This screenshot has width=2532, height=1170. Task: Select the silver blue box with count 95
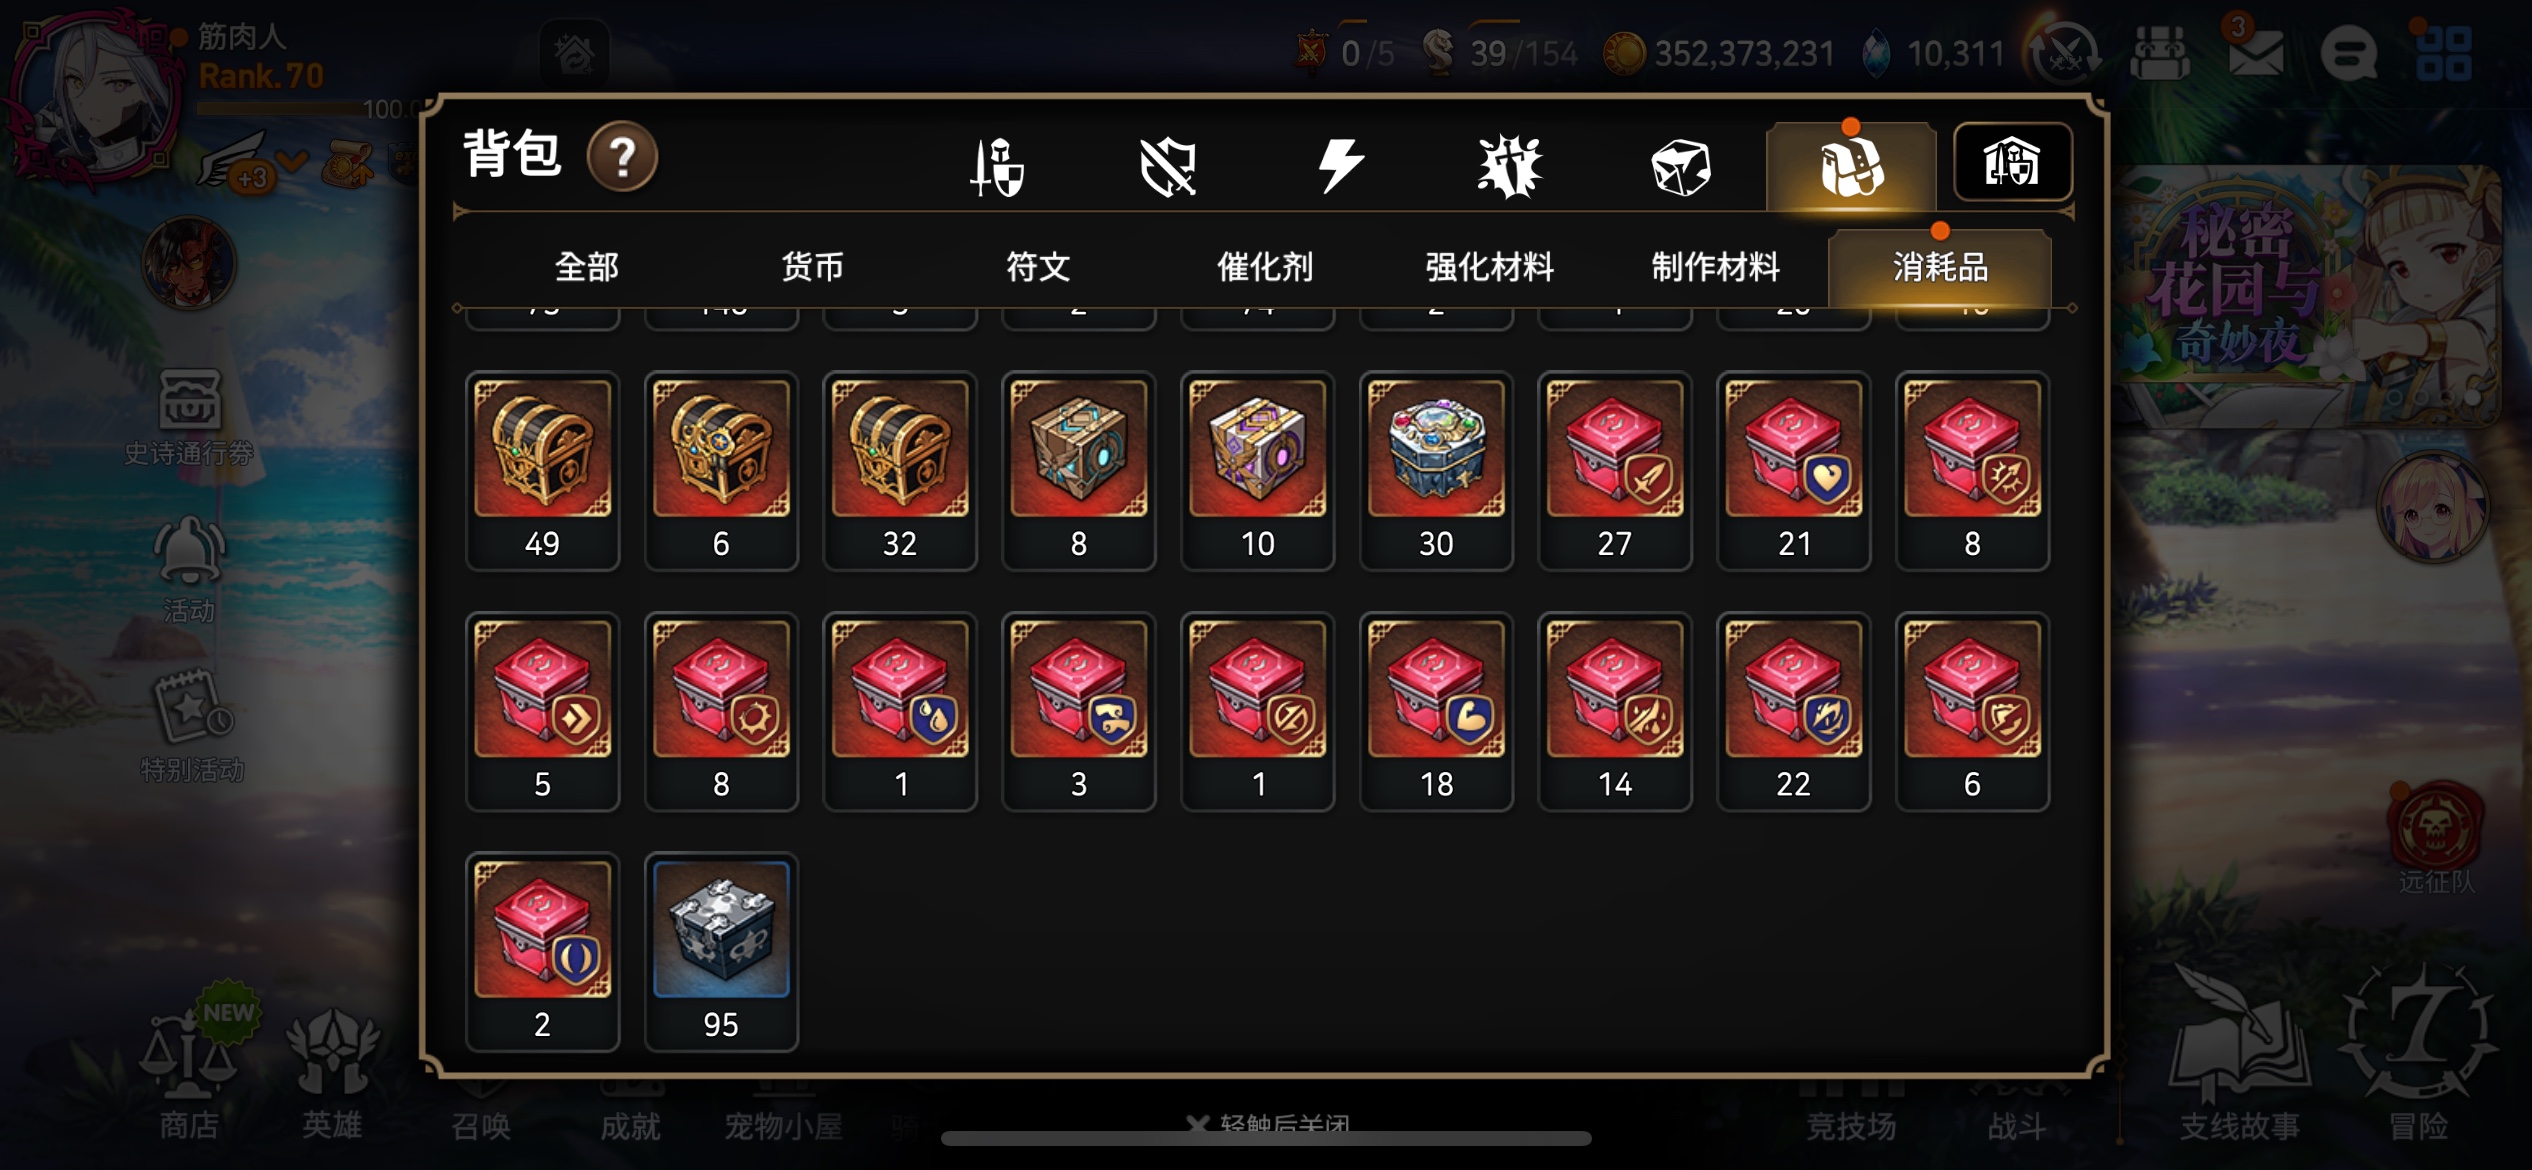coord(721,952)
